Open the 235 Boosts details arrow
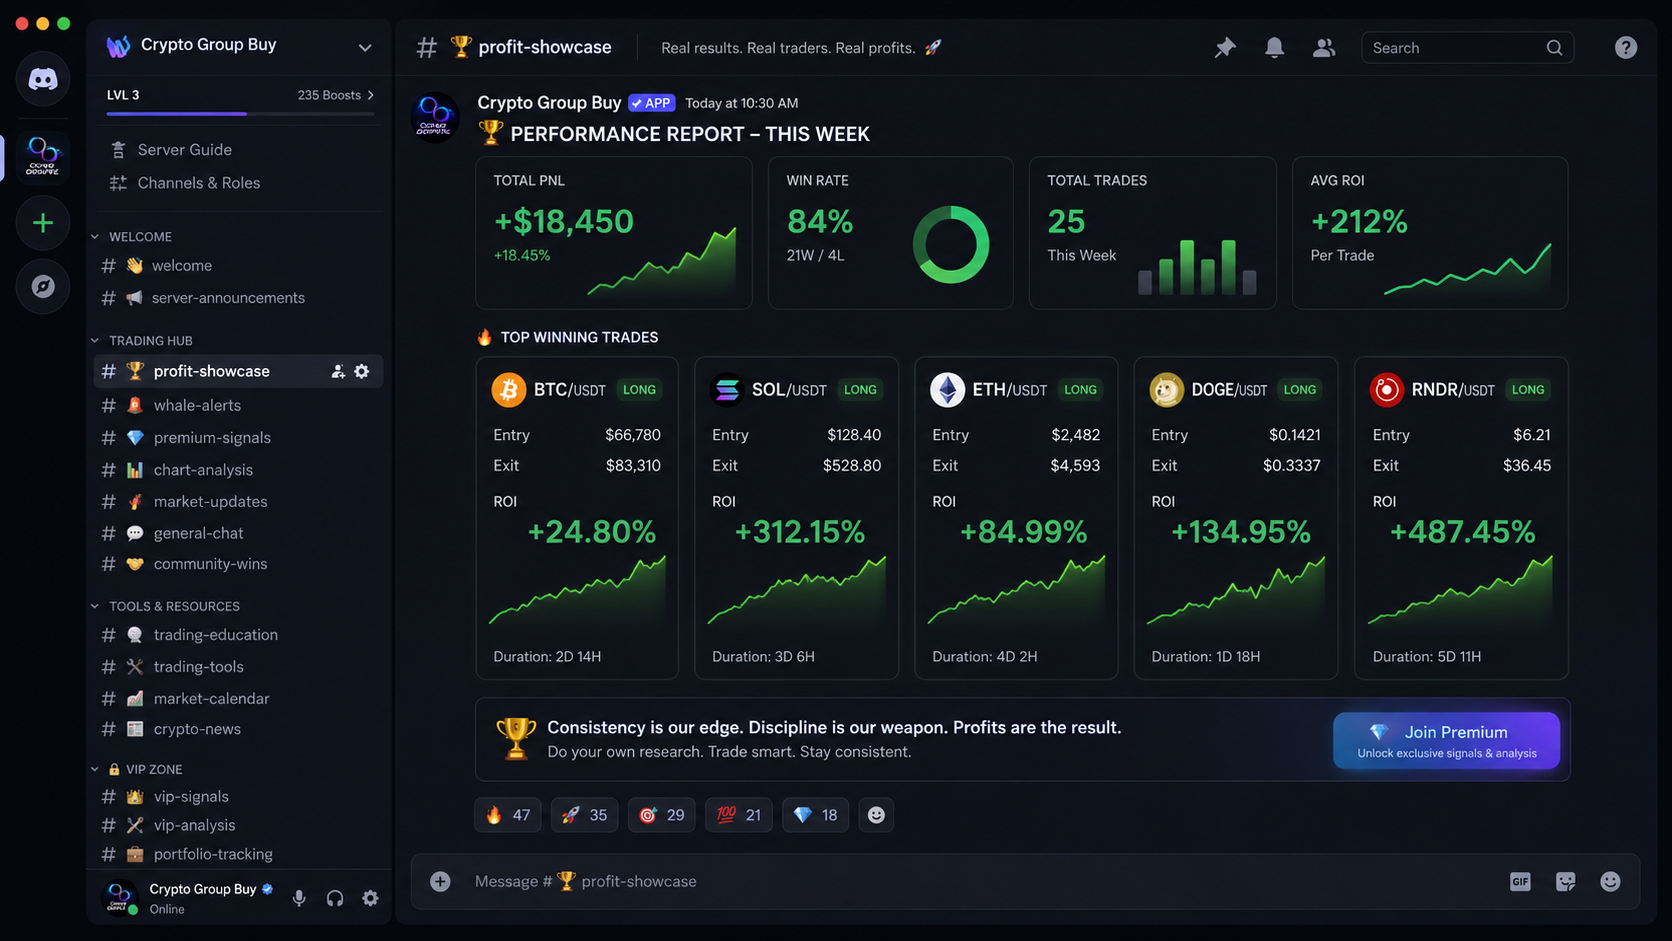The image size is (1672, 941). (371, 95)
